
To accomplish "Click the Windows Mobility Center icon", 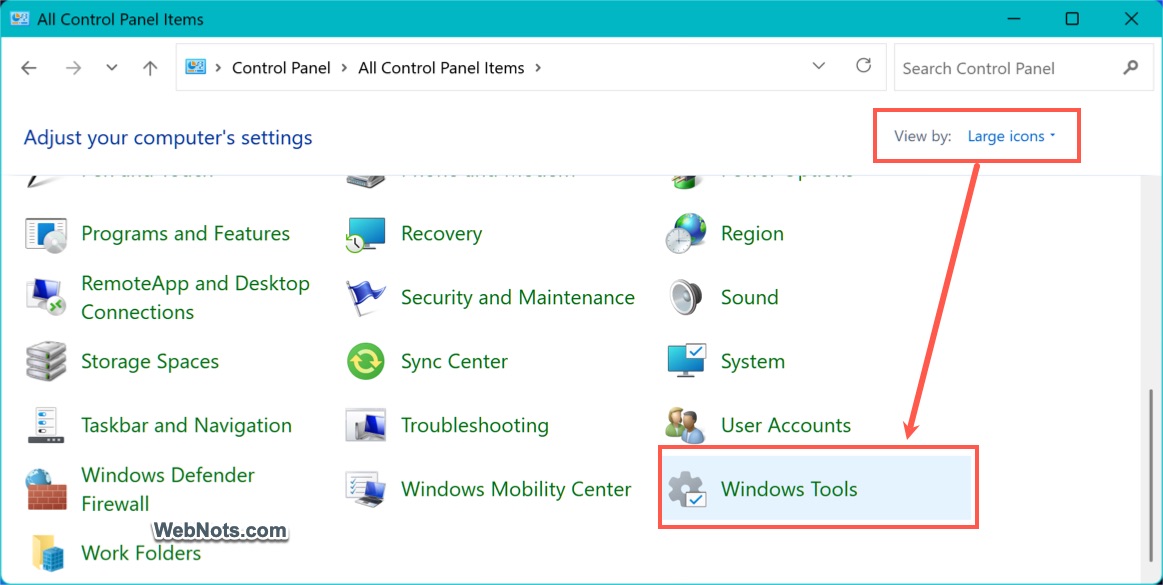I will pyautogui.click(x=366, y=489).
